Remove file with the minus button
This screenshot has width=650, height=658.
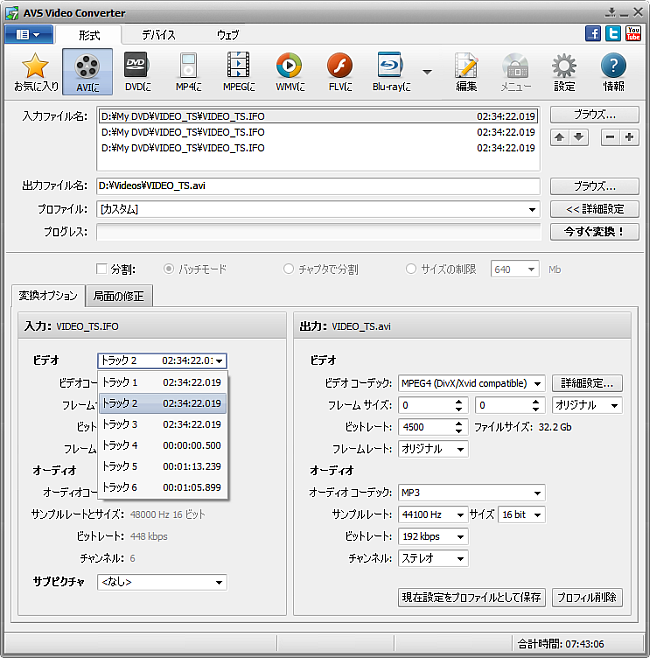coord(610,137)
